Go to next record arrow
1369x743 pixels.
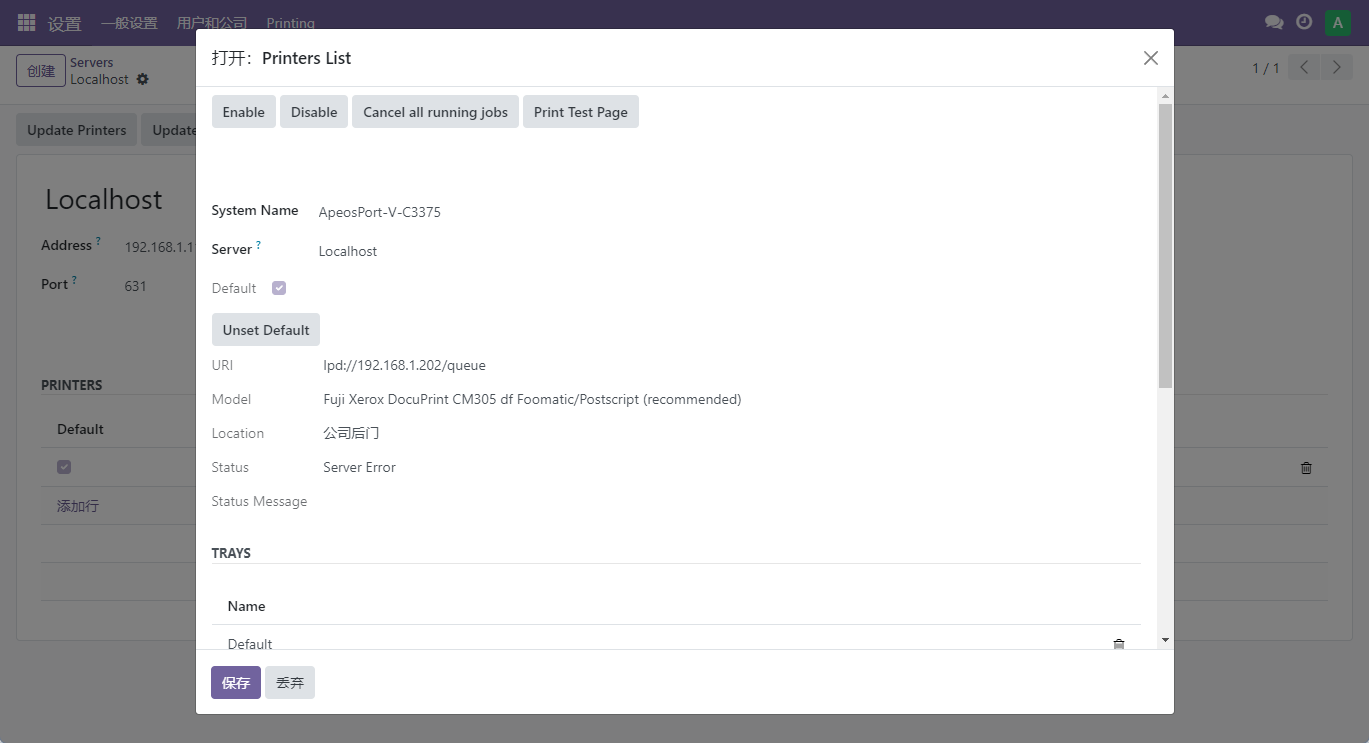coord(1336,68)
